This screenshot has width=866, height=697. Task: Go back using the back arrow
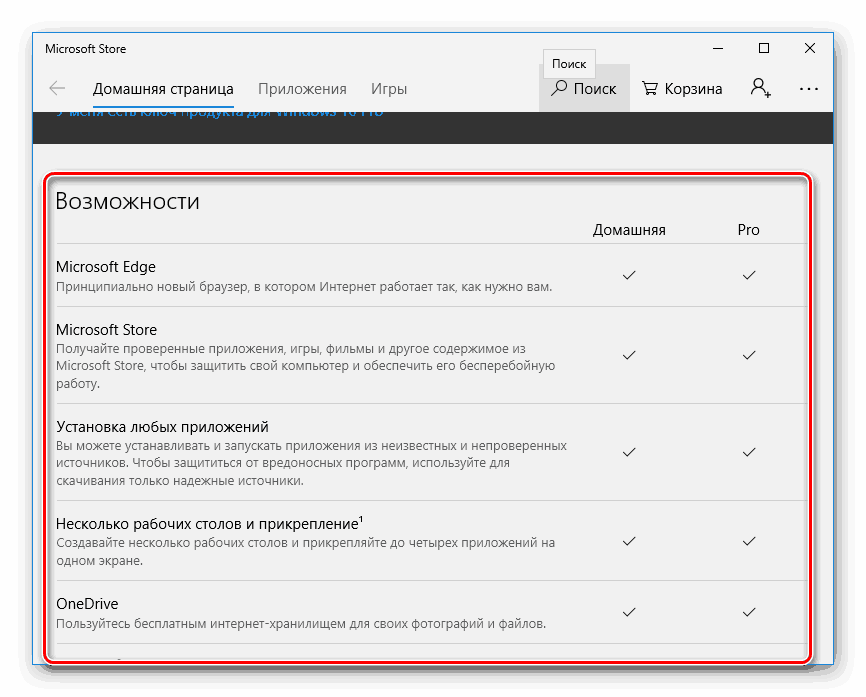57,89
